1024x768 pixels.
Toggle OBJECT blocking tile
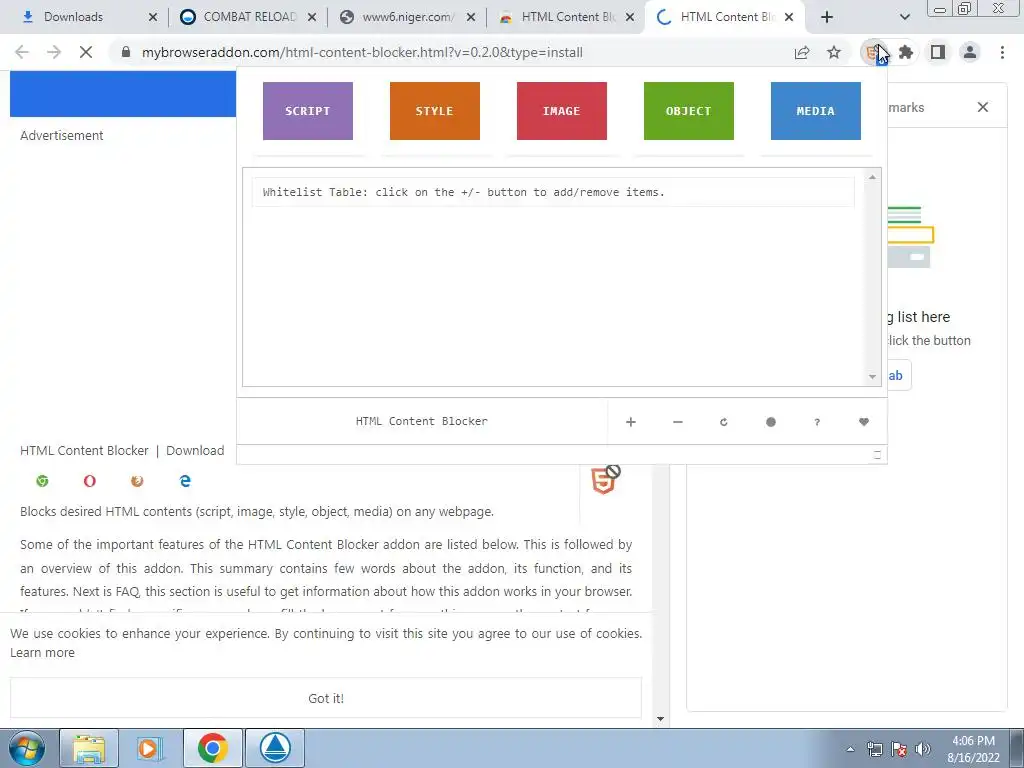(688, 111)
